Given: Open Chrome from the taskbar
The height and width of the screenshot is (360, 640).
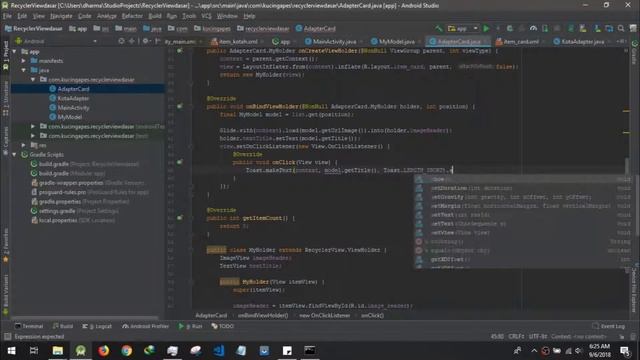Looking at the screenshot, I should pyautogui.click(x=127, y=351).
